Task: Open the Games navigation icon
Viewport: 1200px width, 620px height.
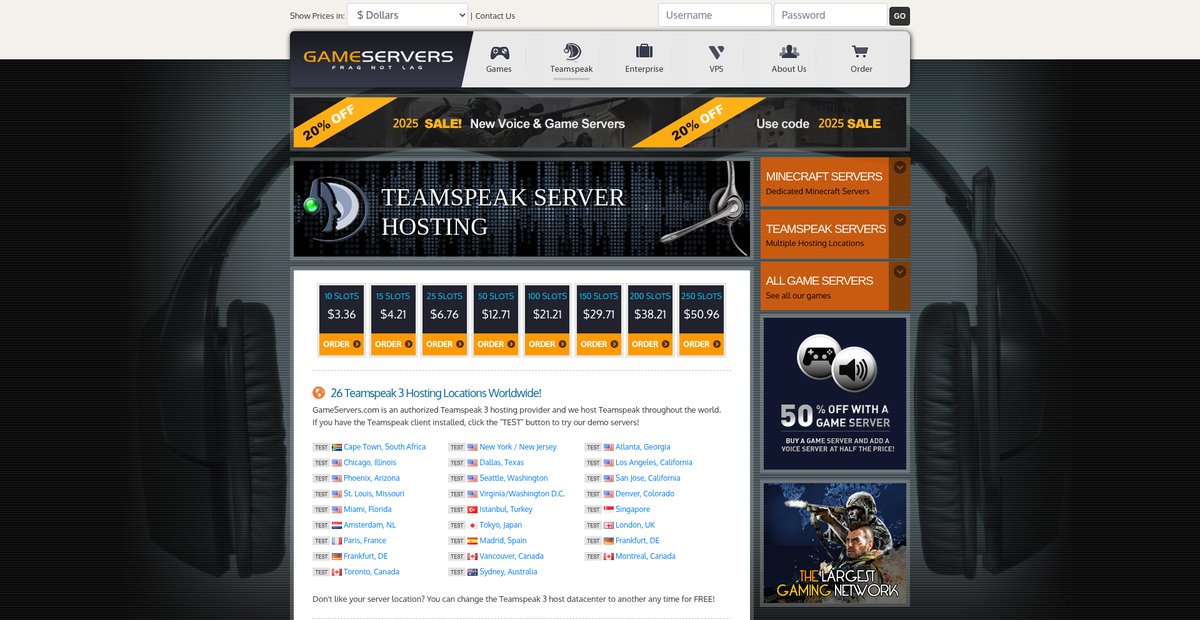Action: click(498, 53)
